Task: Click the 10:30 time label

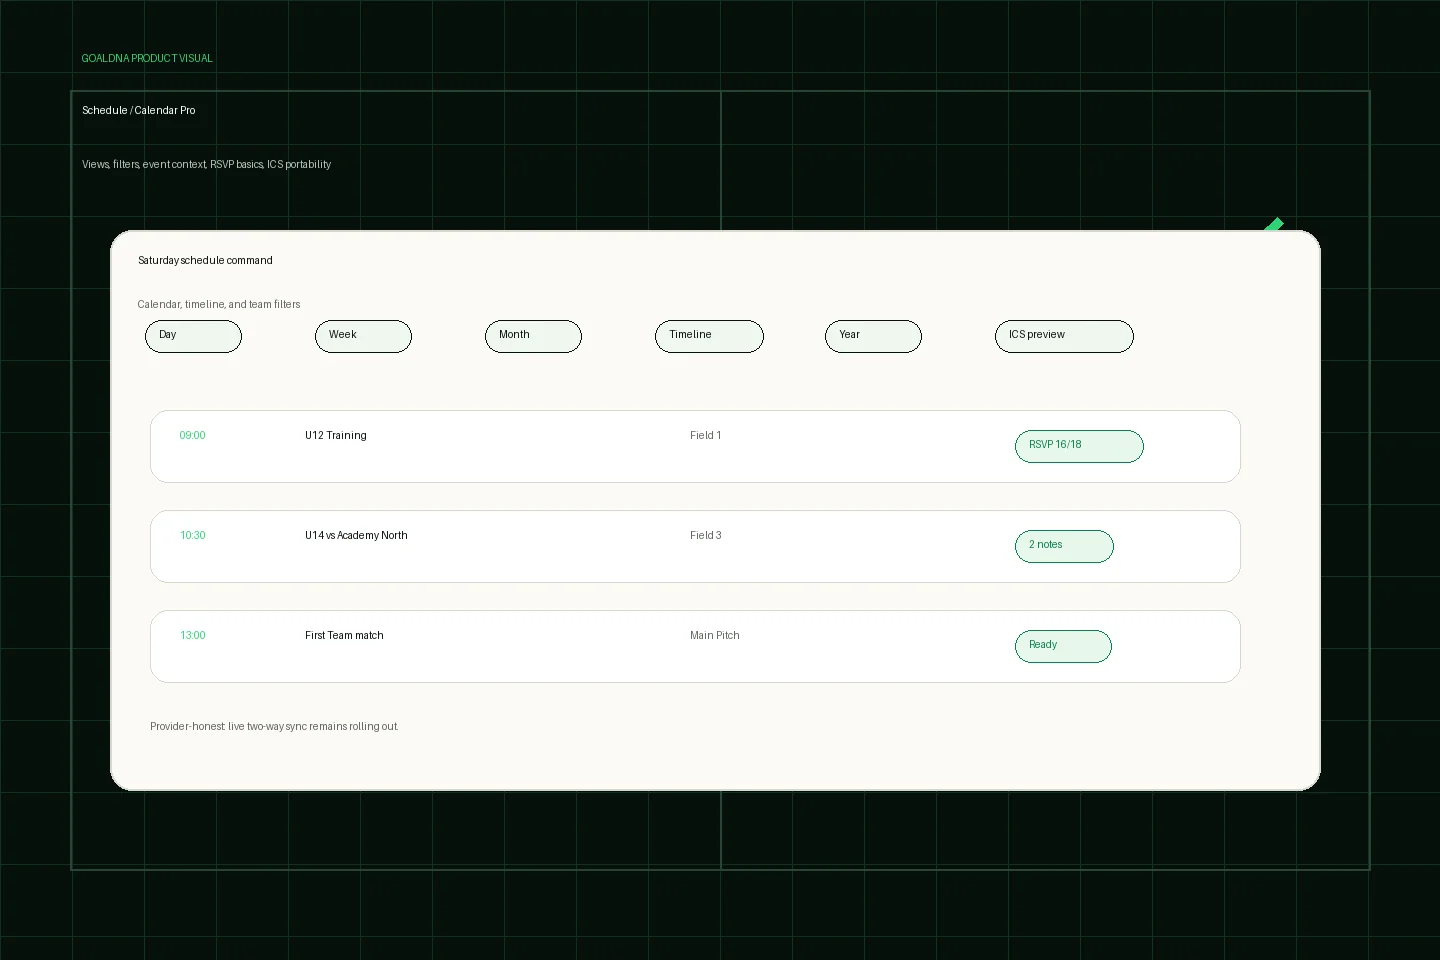Action: click(192, 535)
